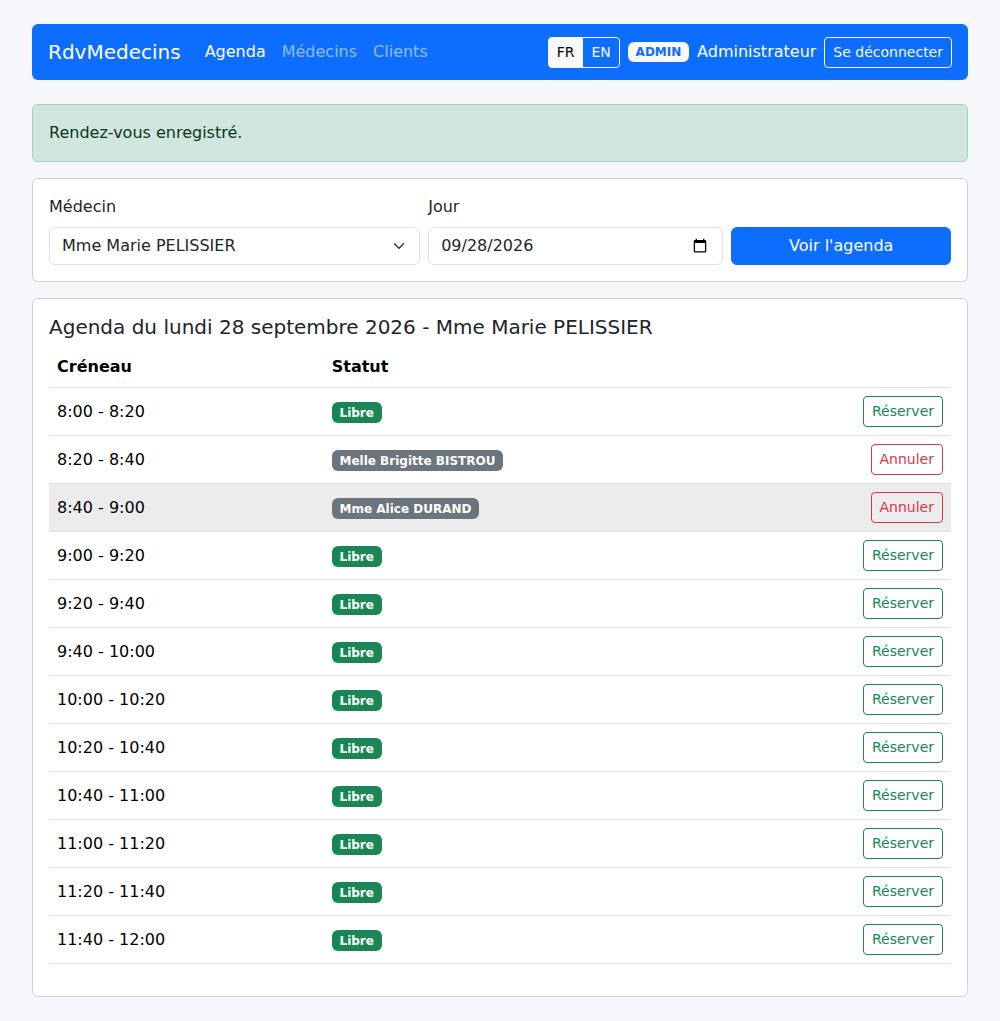Click the Libre badge for 10:00 - 10:20
The width and height of the screenshot is (1000, 1021).
point(357,701)
